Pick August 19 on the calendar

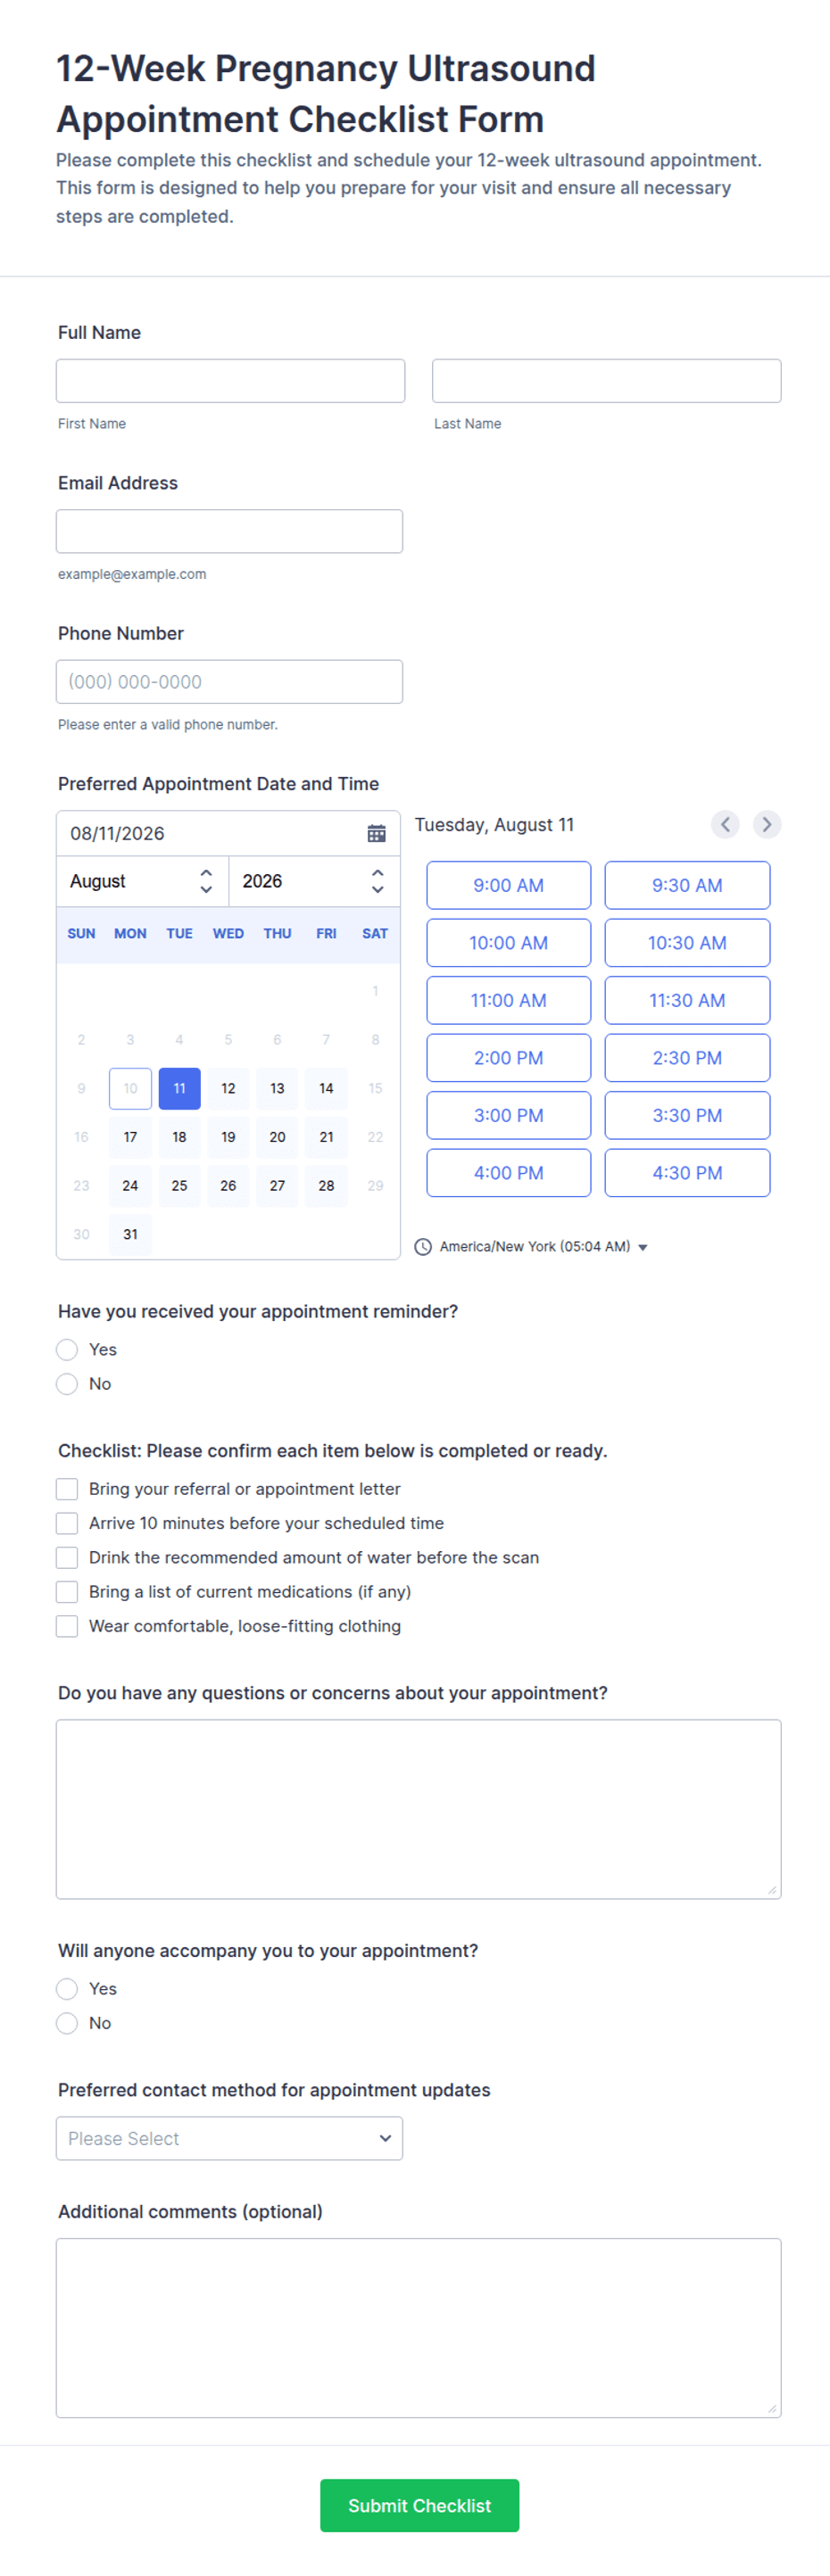pyautogui.click(x=228, y=1137)
